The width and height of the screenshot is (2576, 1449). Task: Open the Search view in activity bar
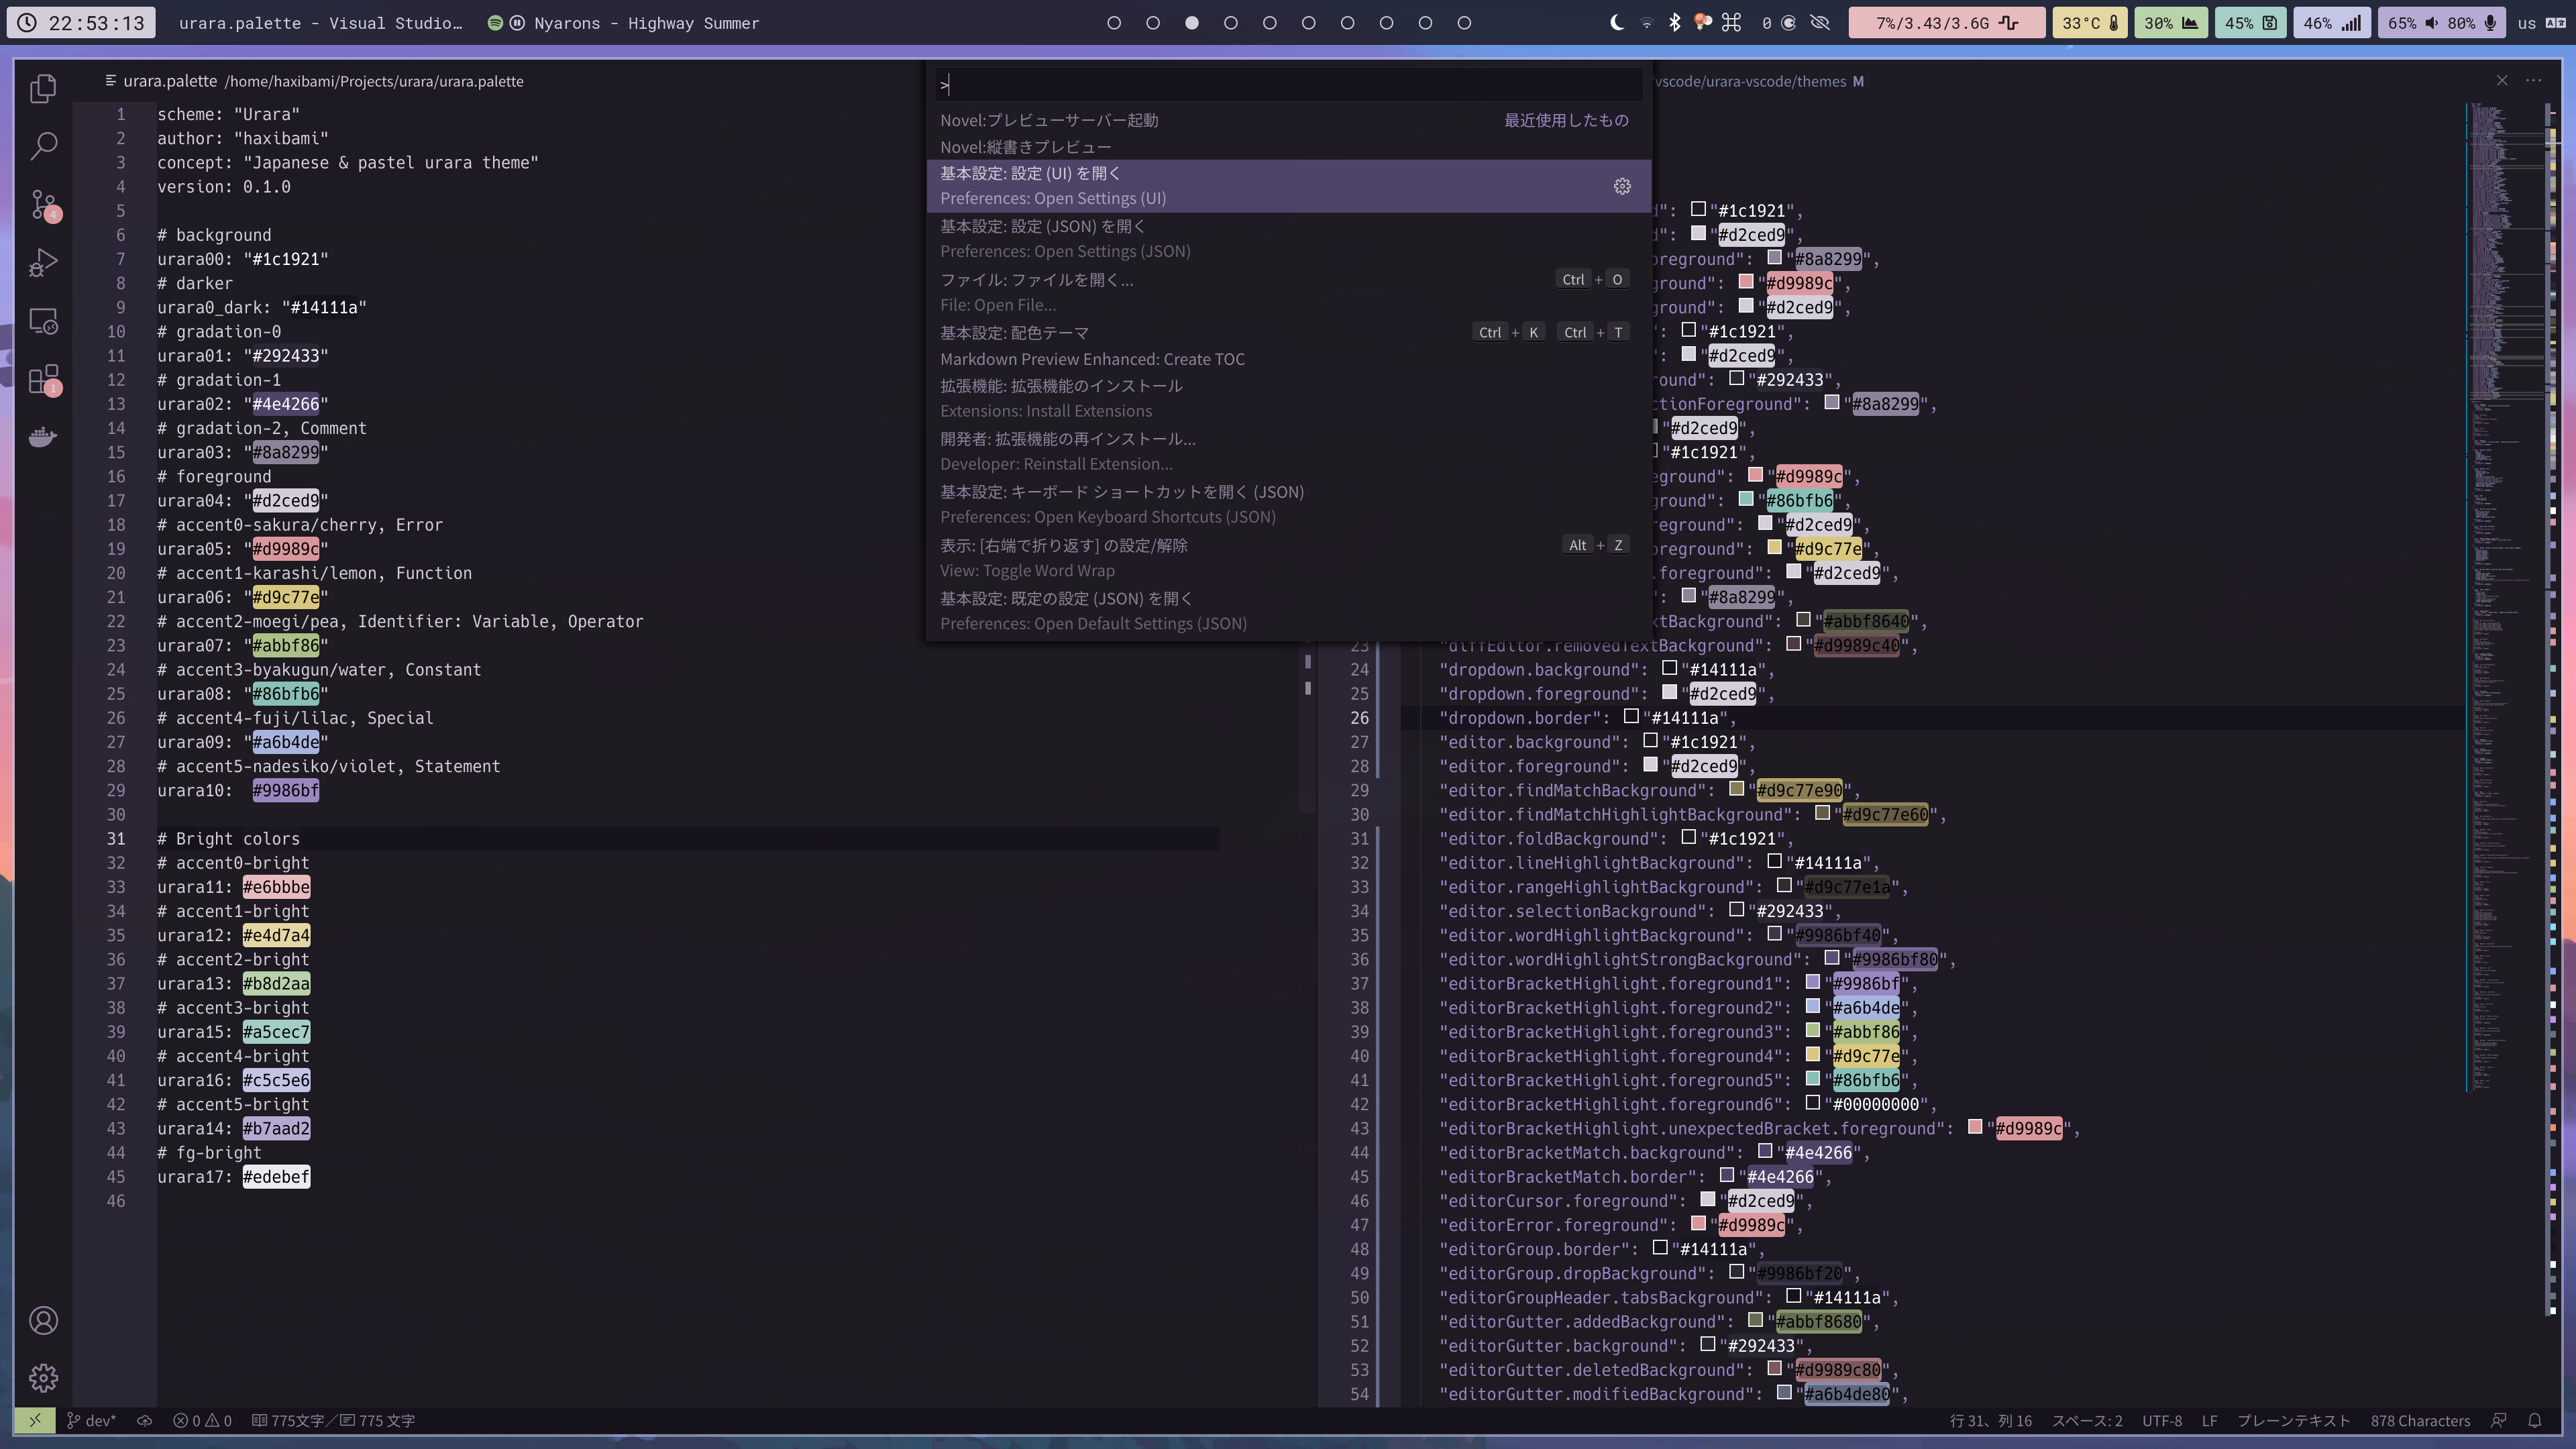pyautogui.click(x=43, y=146)
